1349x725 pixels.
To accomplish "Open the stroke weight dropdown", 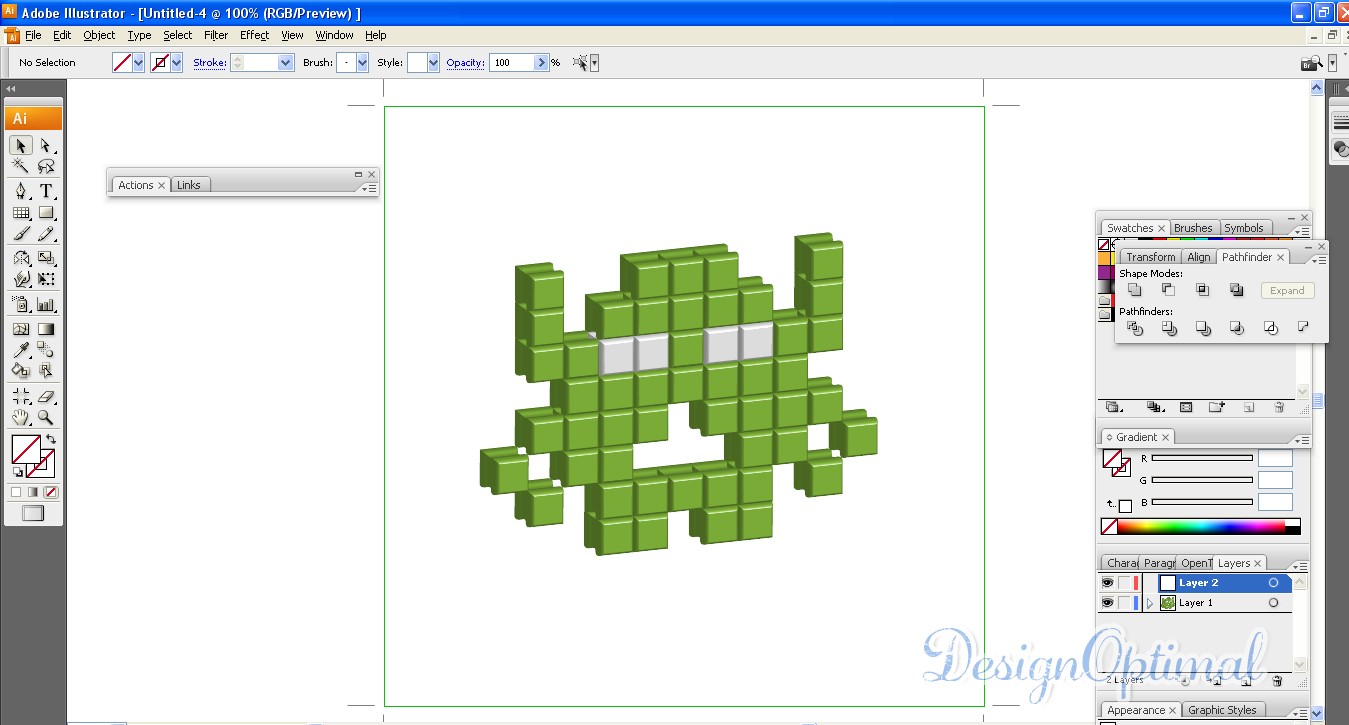I will (x=285, y=62).
